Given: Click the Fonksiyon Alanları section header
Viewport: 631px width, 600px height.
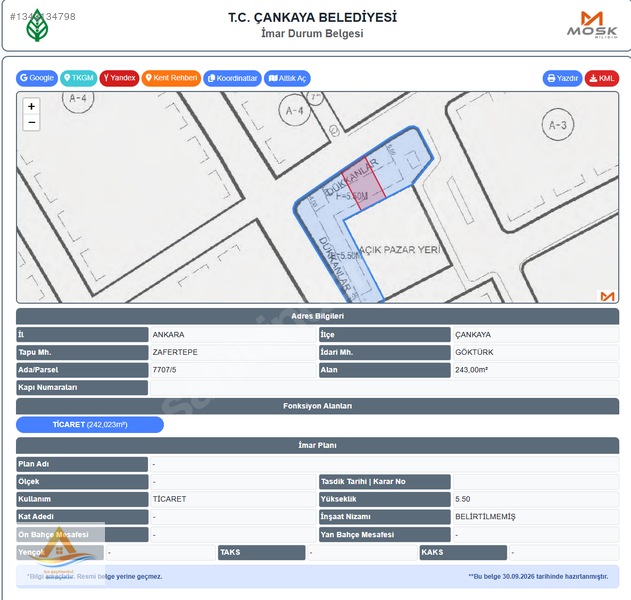Looking at the screenshot, I should [x=318, y=406].
